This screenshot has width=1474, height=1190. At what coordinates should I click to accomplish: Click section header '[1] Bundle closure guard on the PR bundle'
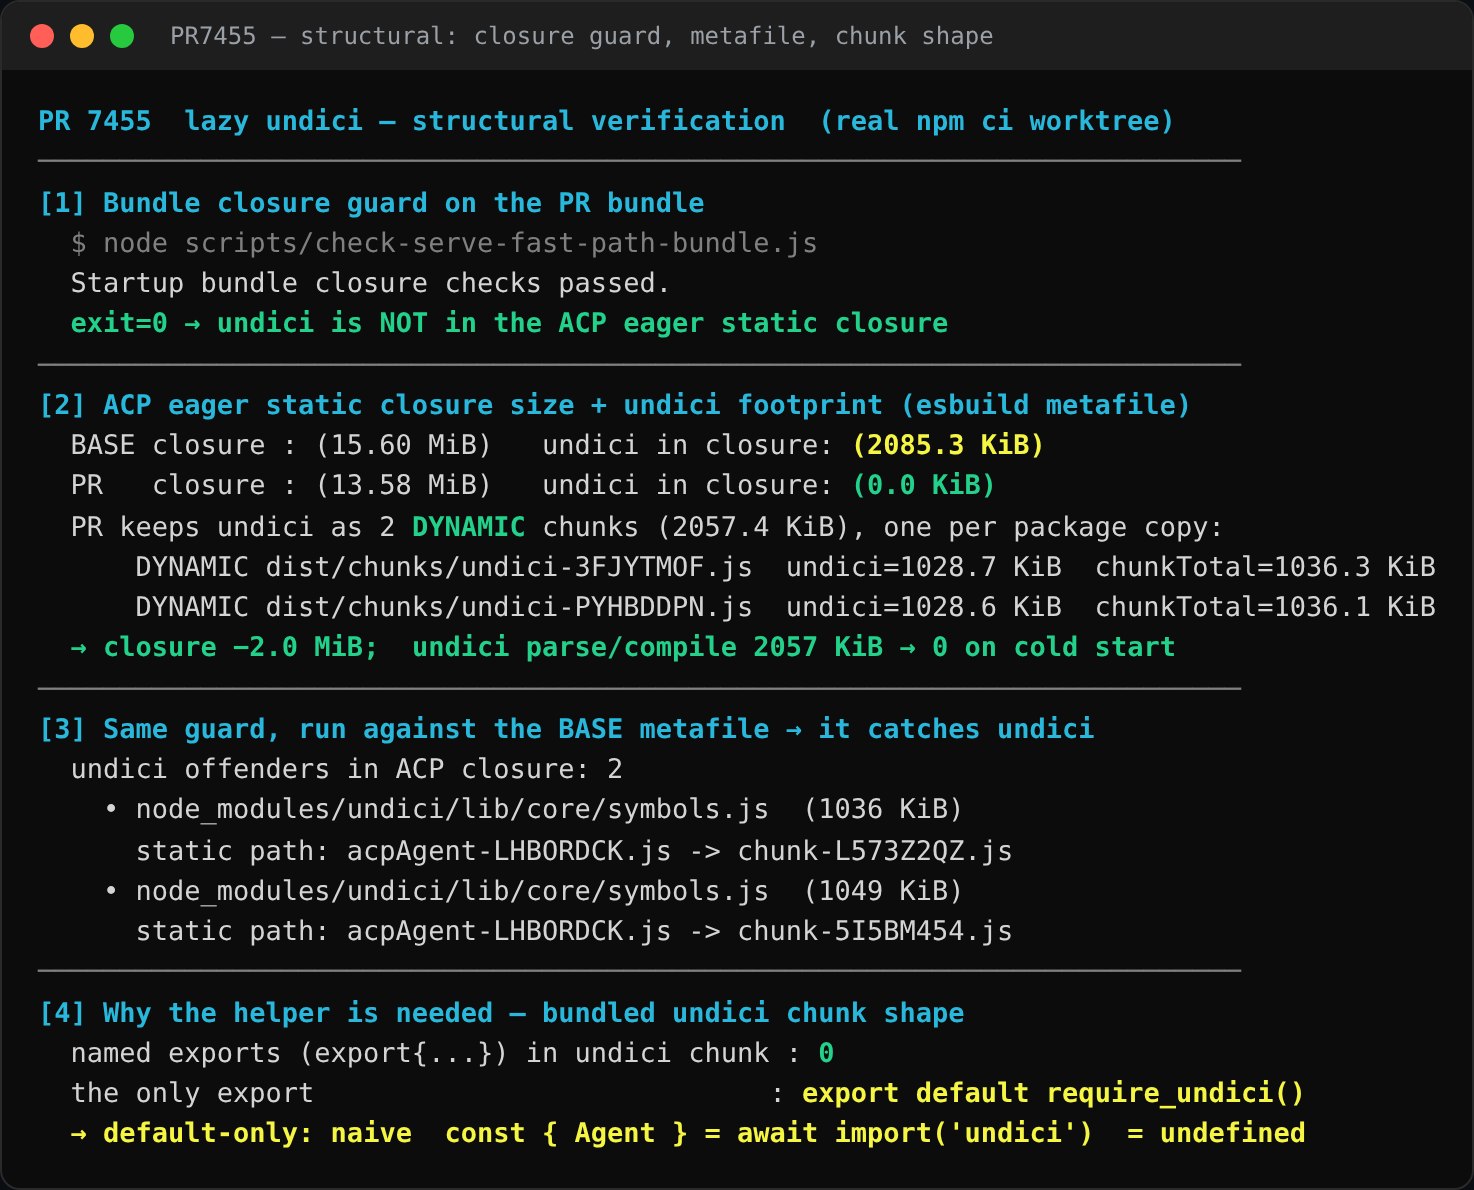pos(371,203)
